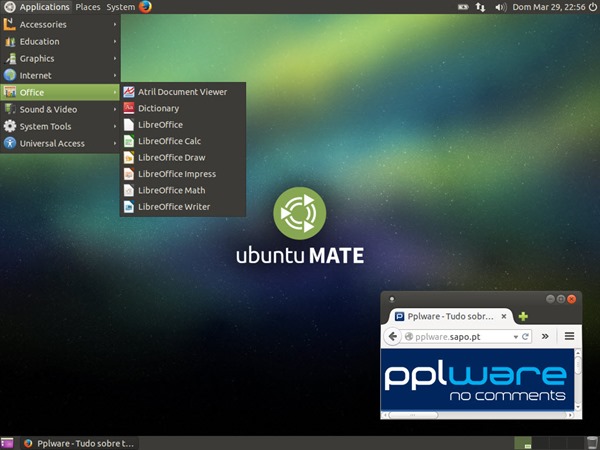Open the Applications menu
Viewport: 600px width, 450px height.
44,7
